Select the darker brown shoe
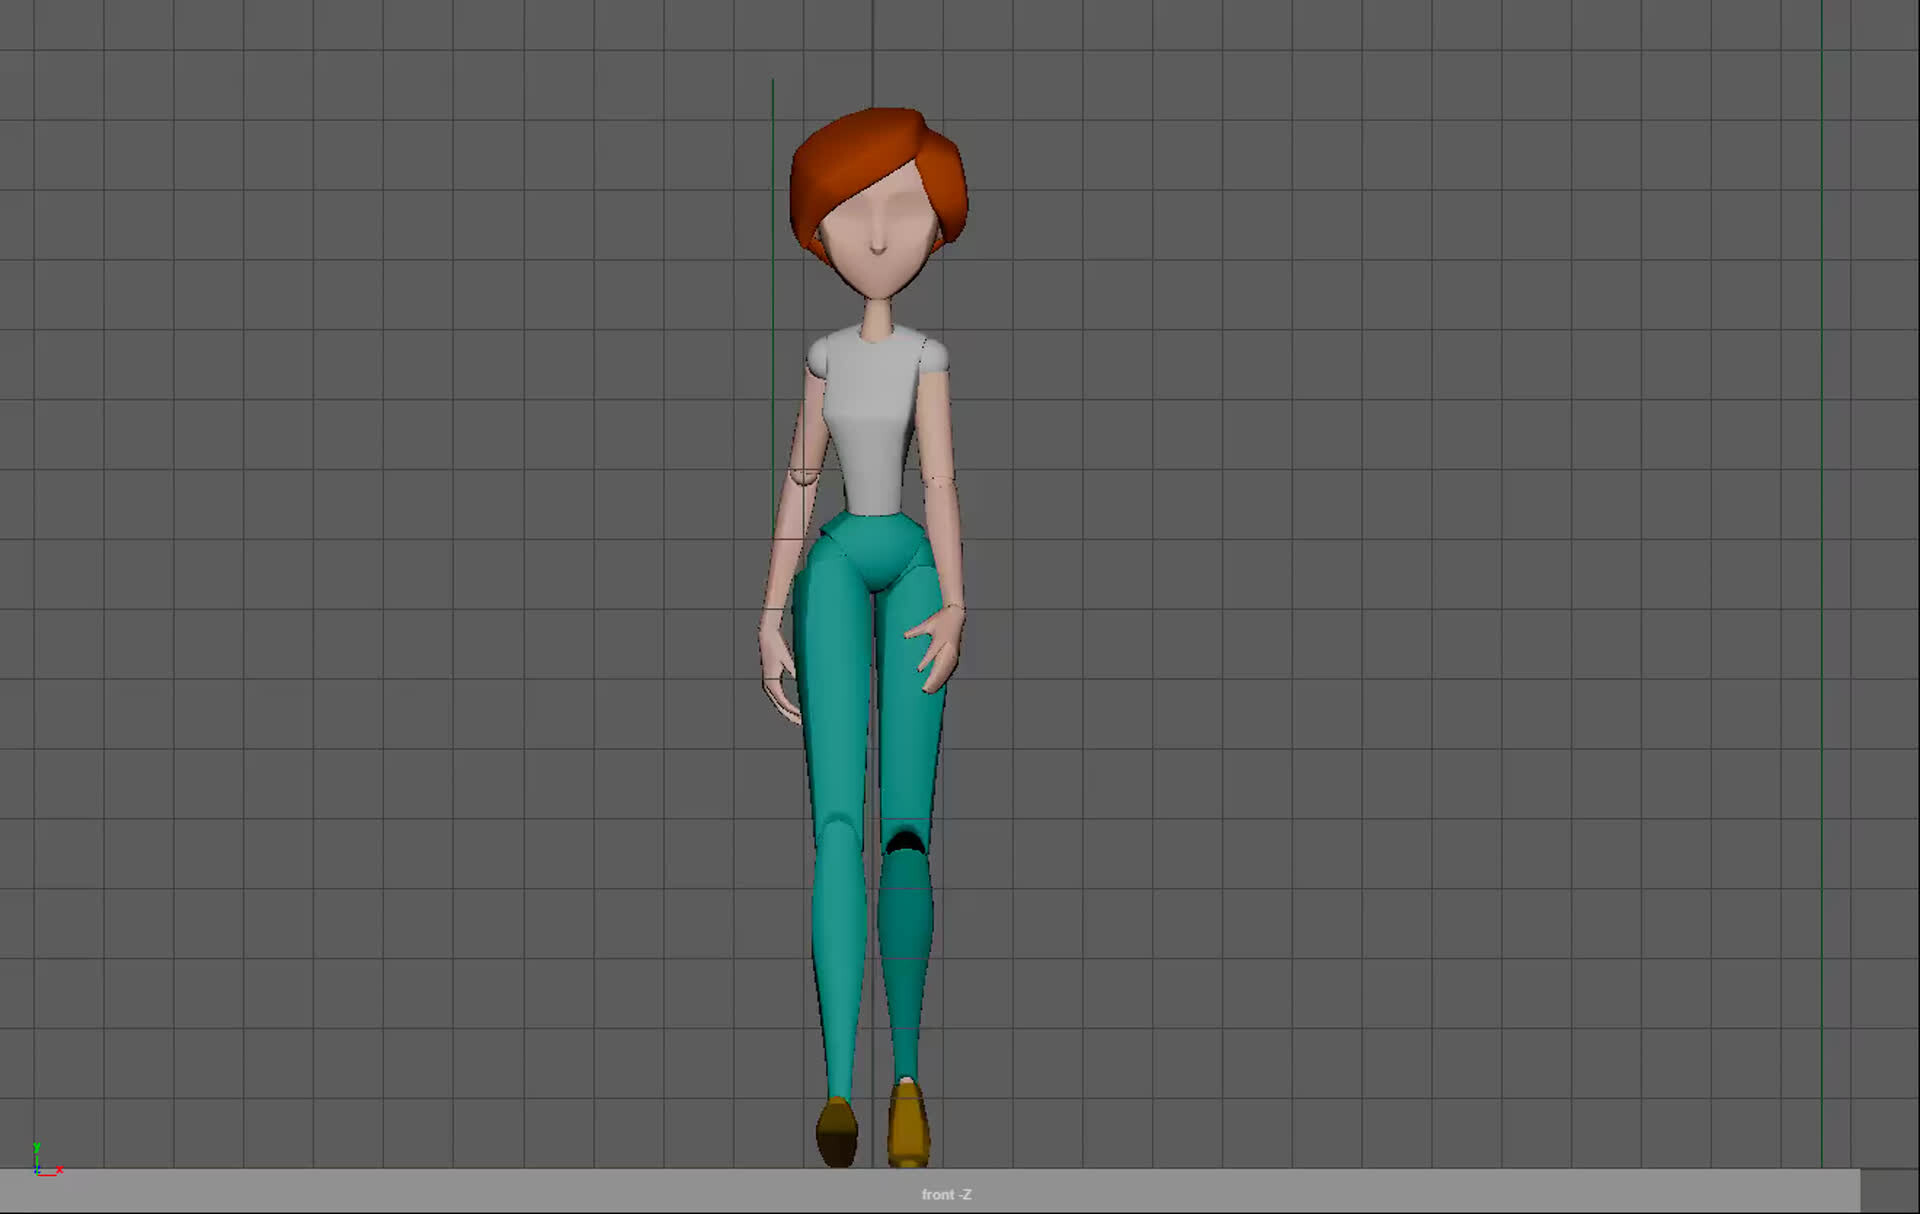This screenshot has width=1920, height=1214. coord(837,1132)
